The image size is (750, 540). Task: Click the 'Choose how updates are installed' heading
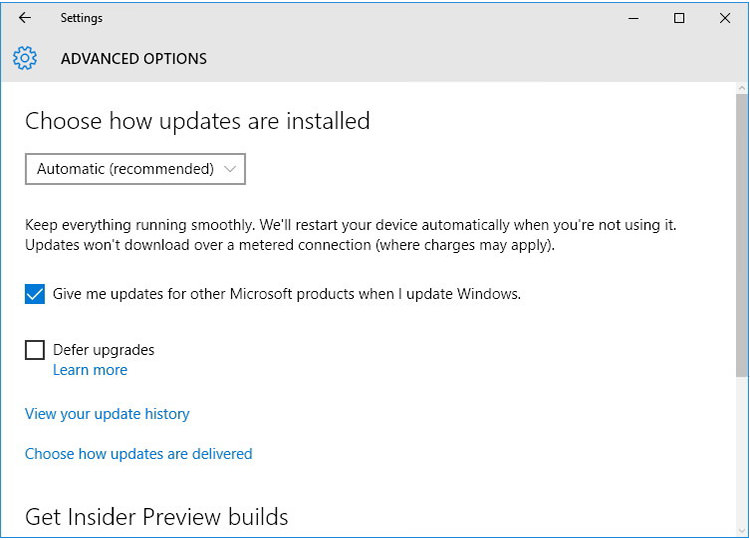coord(197,121)
